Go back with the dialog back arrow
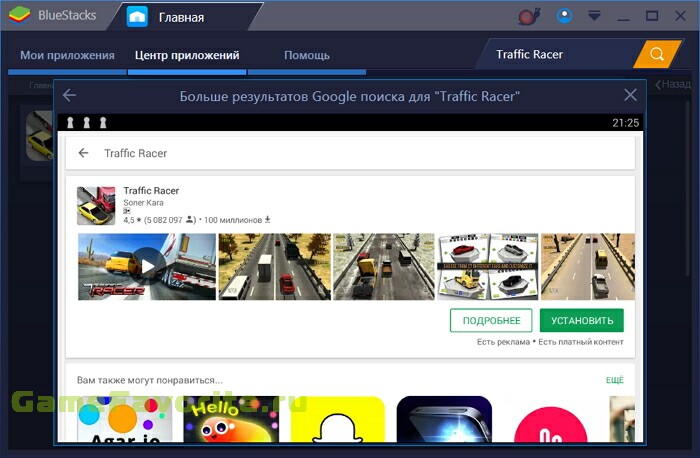This screenshot has height=458, width=700. click(x=69, y=95)
